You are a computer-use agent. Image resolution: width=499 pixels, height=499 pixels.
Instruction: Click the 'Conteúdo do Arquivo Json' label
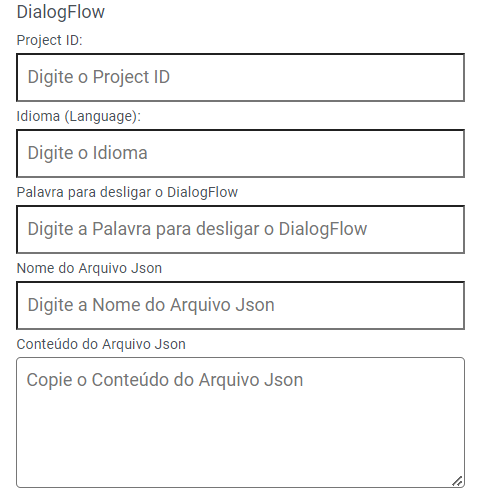[101, 344]
